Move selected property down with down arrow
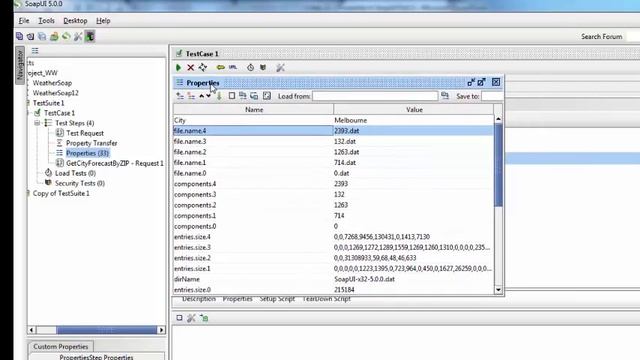The image size is (640, 360). click(209, 96)
